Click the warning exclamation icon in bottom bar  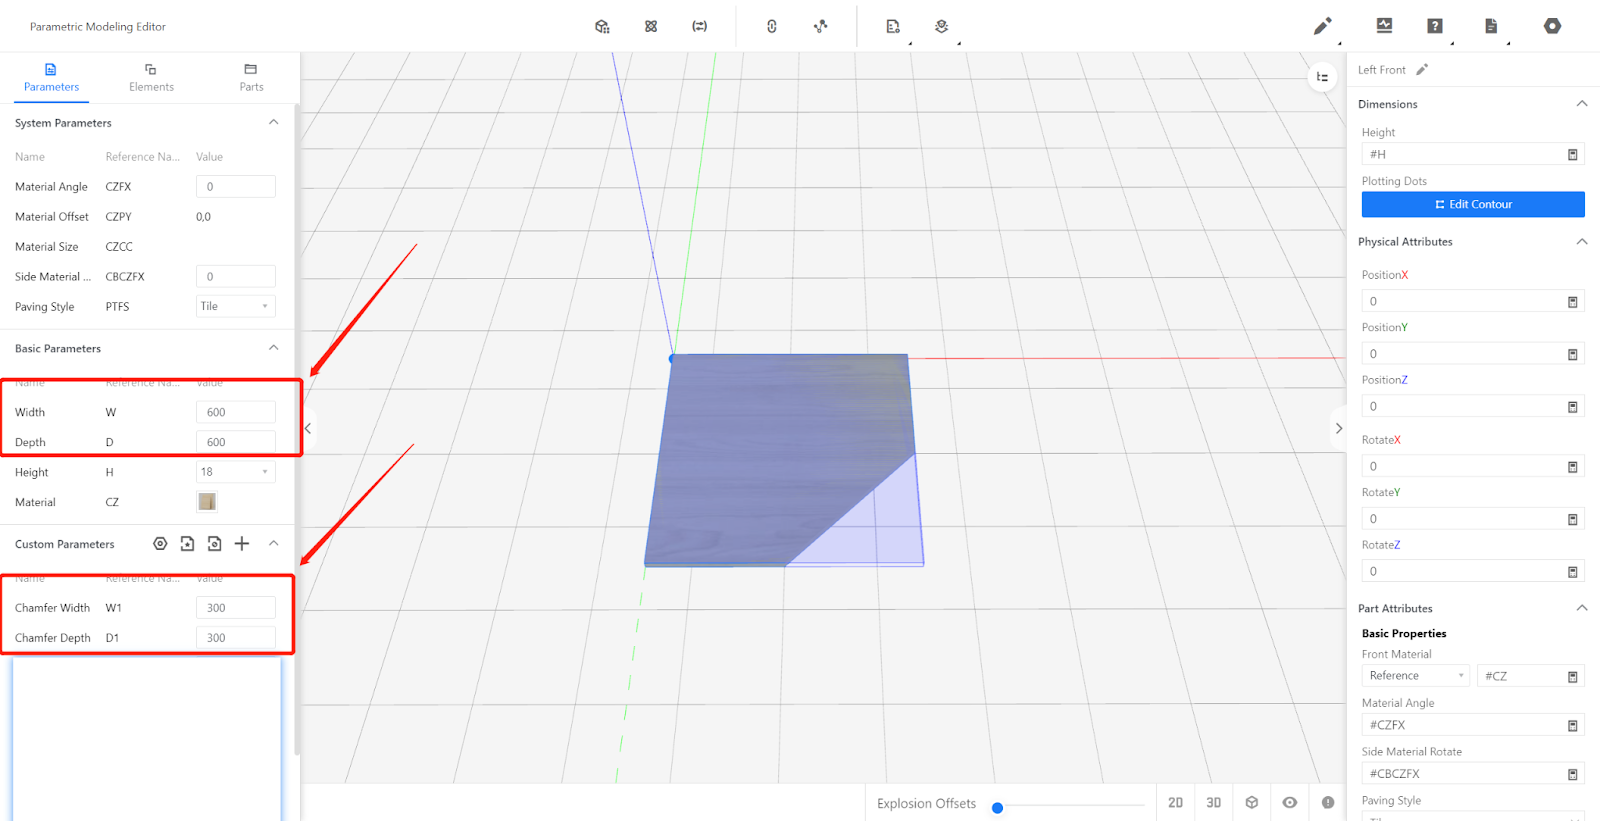(x=1327, y=803)
